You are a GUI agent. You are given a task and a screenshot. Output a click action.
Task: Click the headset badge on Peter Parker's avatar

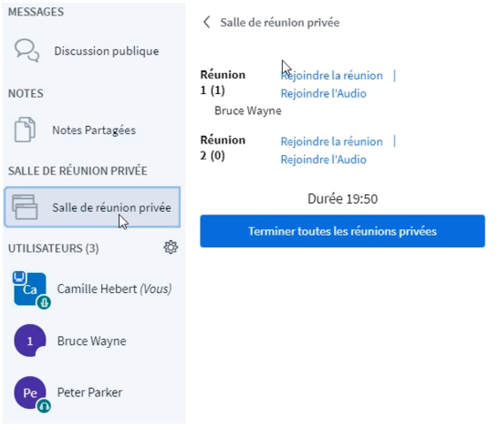click(44, 406)
